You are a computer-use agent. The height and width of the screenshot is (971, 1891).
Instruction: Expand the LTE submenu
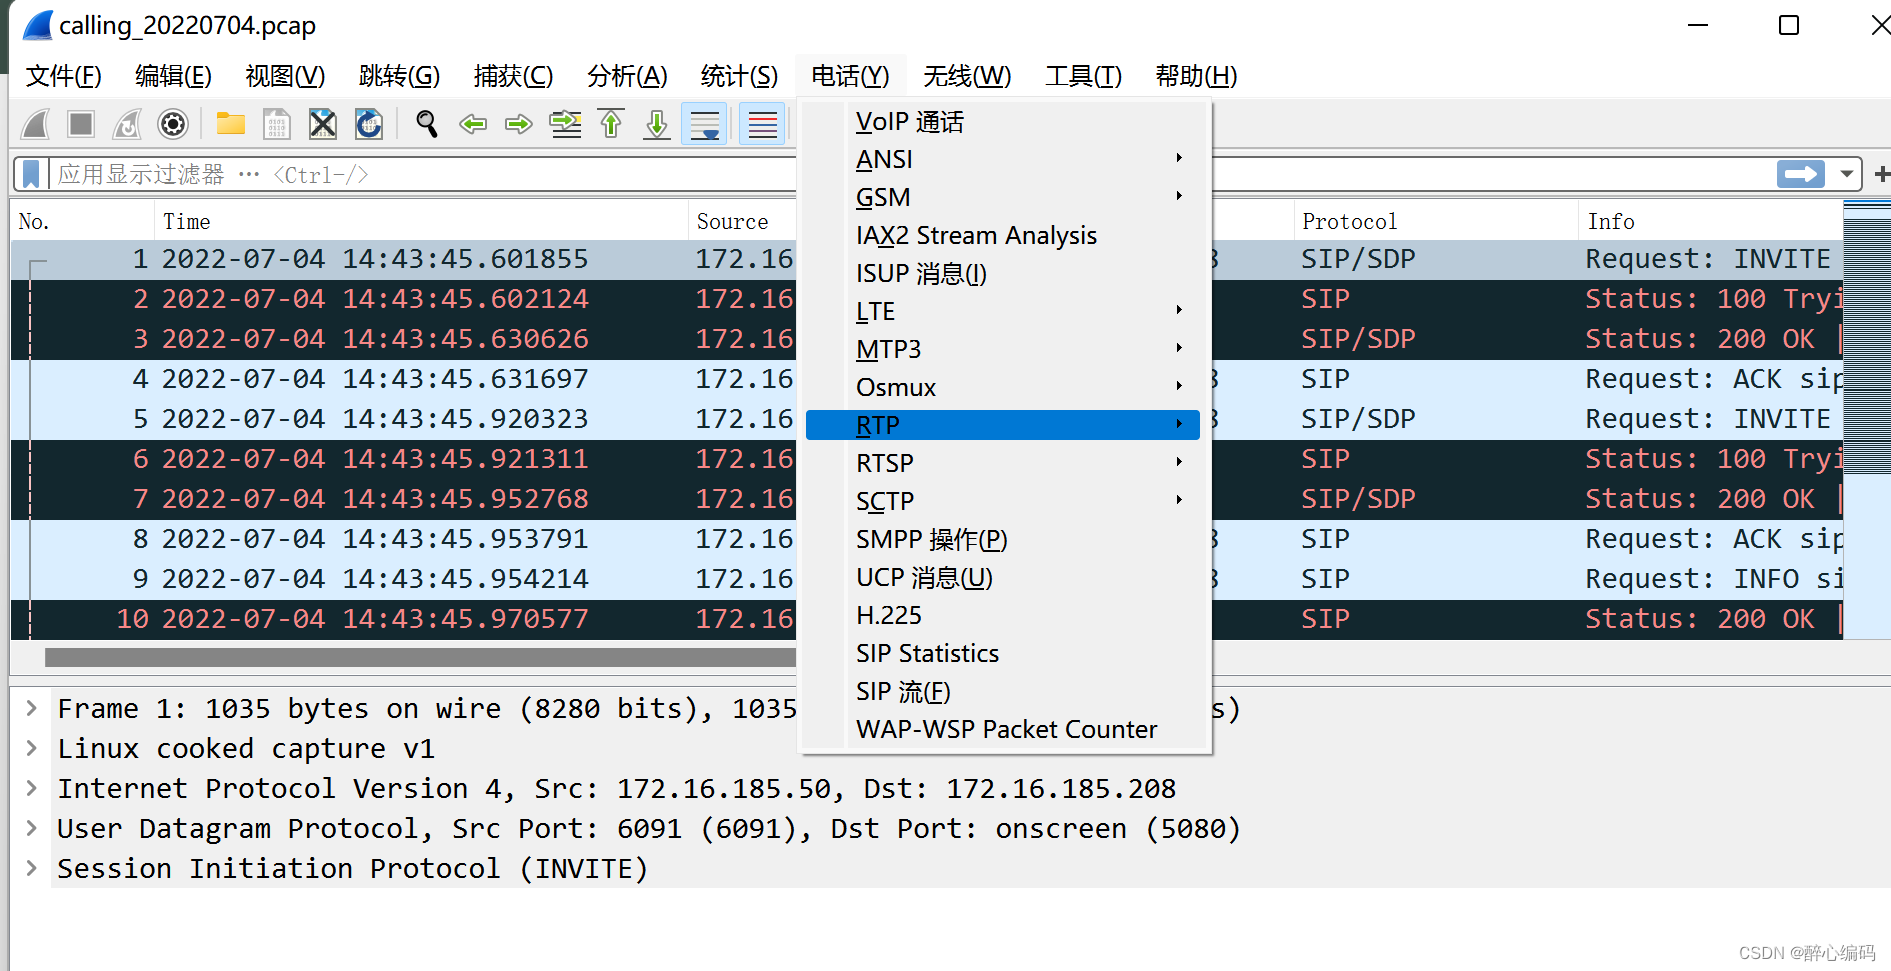point(1003,312)
